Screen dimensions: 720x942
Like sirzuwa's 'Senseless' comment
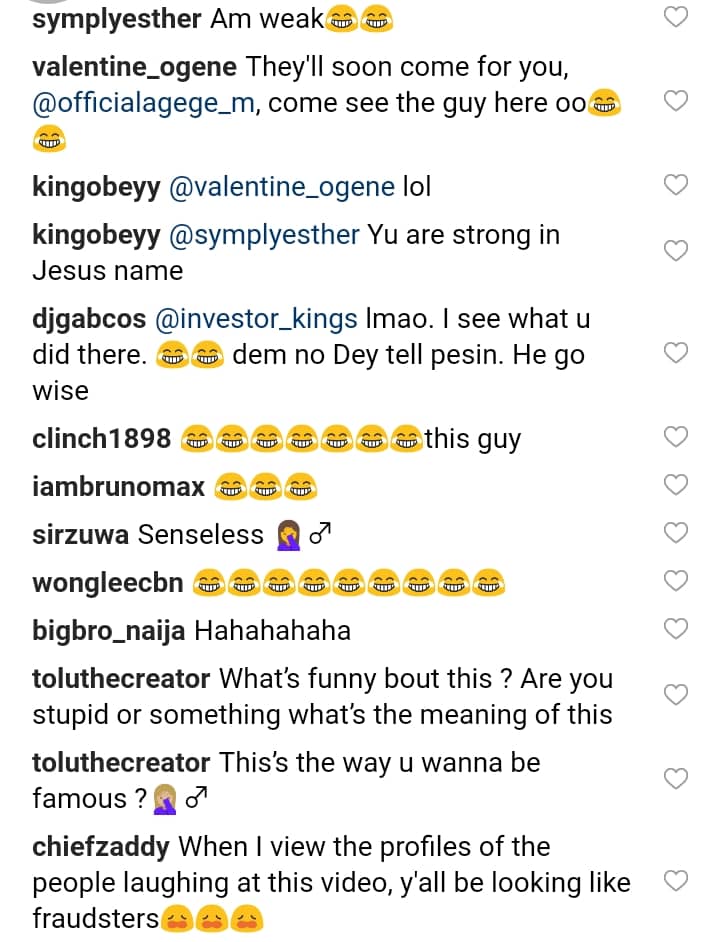pos(677,533)
